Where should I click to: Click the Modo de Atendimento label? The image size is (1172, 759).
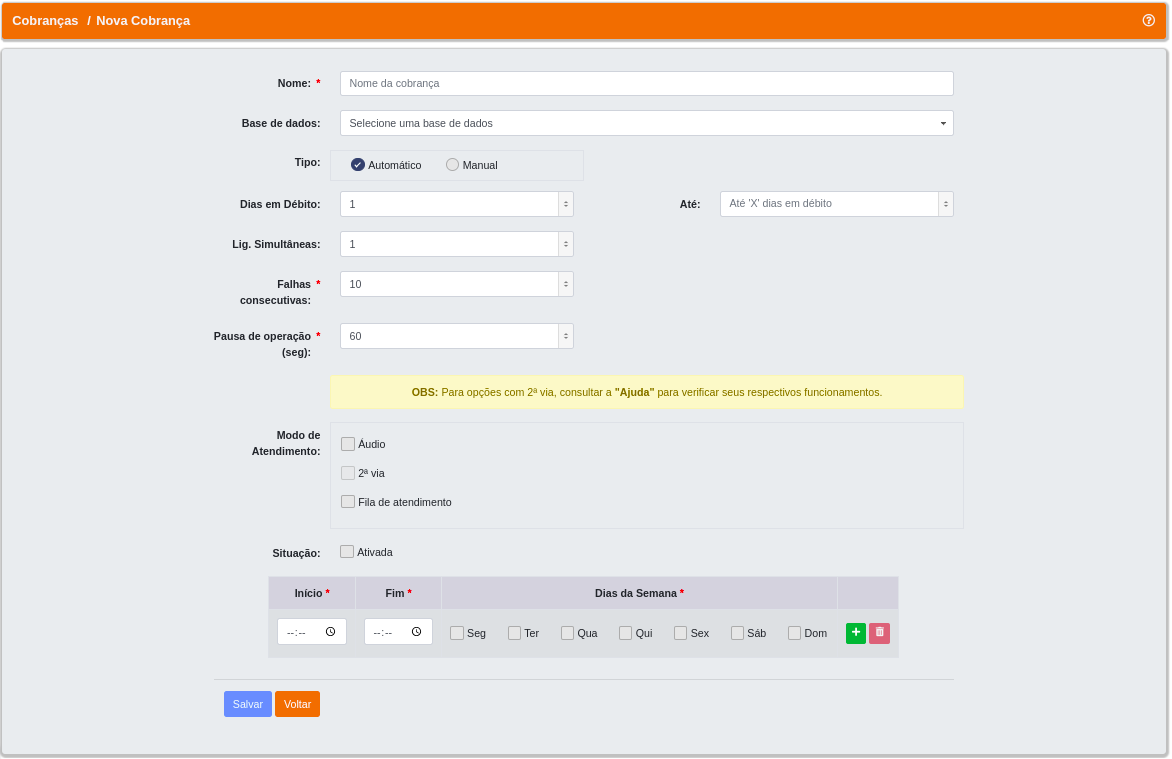(286, 443)
